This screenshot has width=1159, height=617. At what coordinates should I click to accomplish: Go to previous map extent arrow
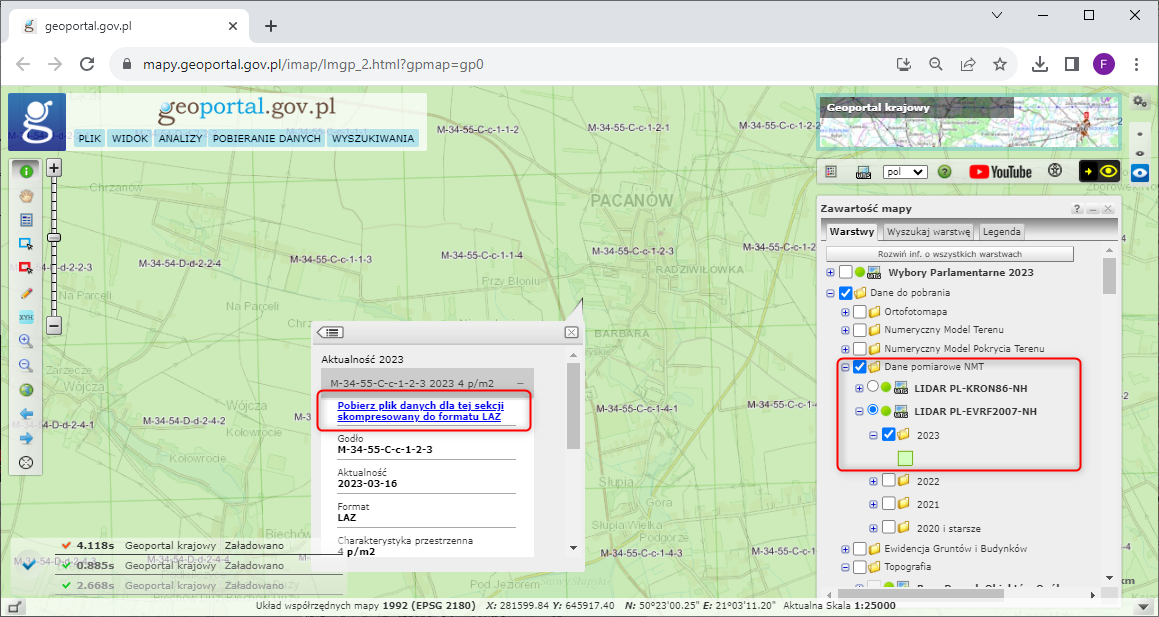(x=26, y=414)
